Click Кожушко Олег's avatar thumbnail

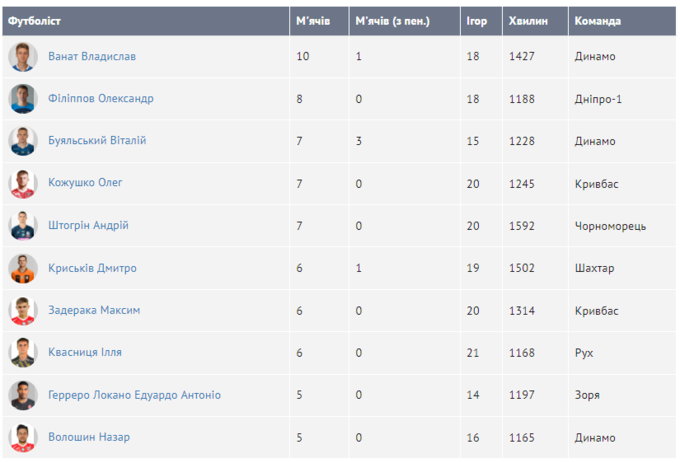point(23,184)
